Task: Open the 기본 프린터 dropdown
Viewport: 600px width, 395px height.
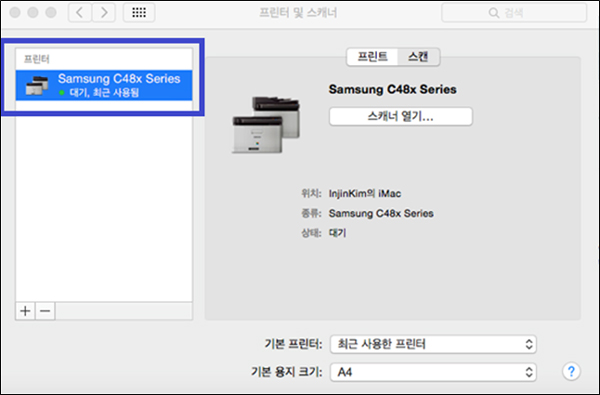Action: click(x=433, y=344)
